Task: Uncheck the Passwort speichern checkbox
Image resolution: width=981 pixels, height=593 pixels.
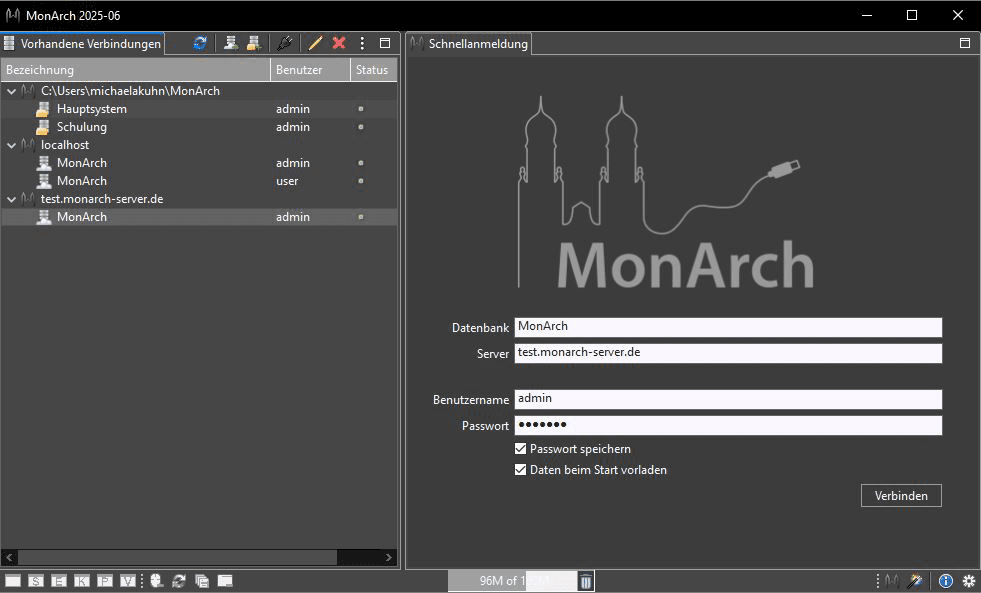Action: 521,449
